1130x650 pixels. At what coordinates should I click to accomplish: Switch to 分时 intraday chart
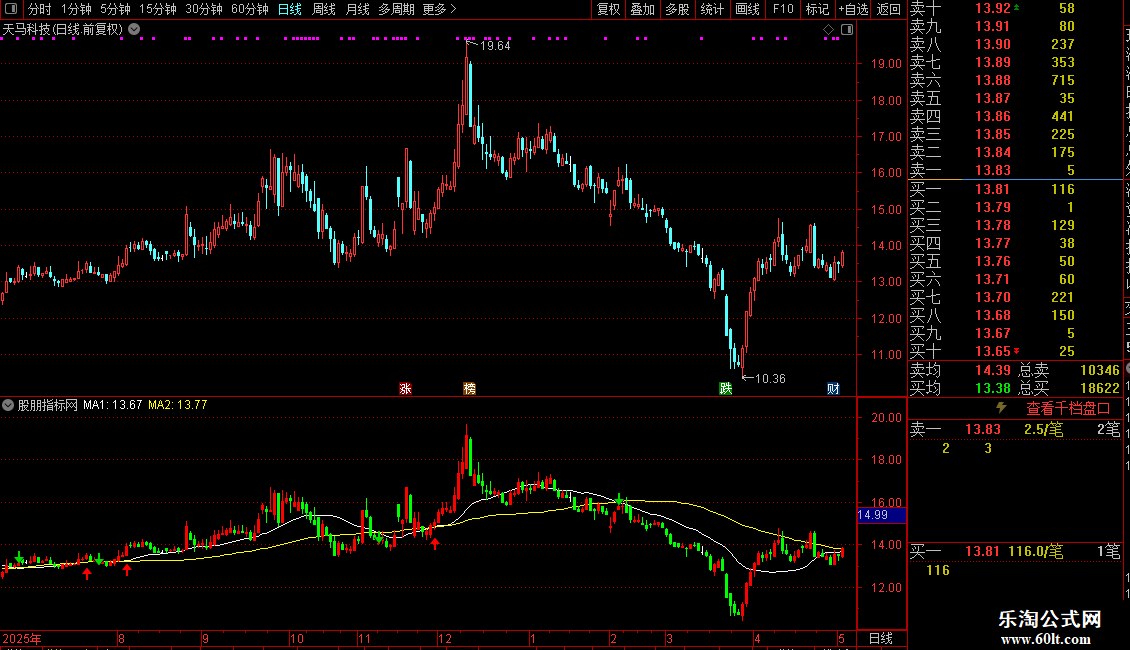click(40, 9)
